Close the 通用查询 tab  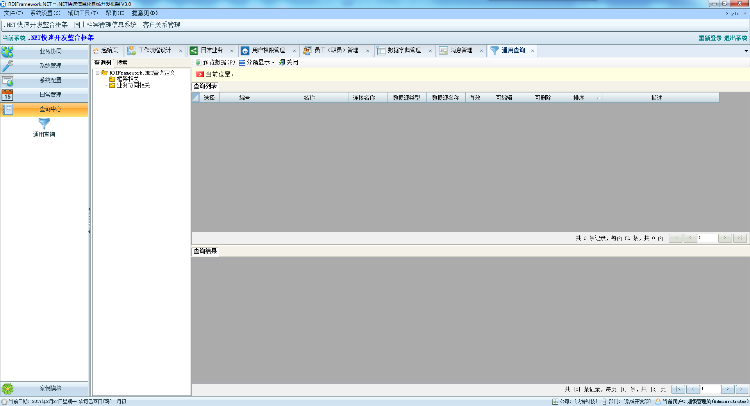(532, 51)
